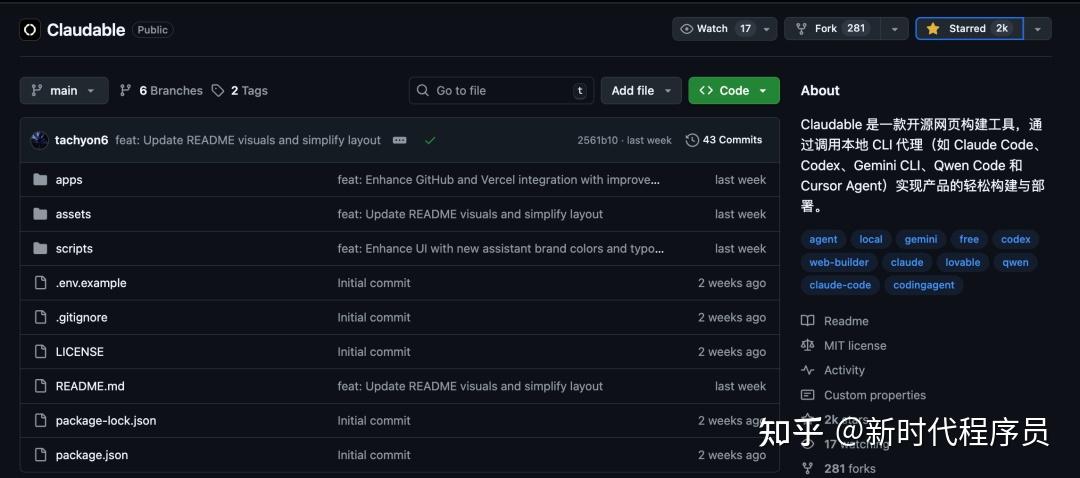Click the folder icon beside apps

pyautogui.click(x=40, y=180)
